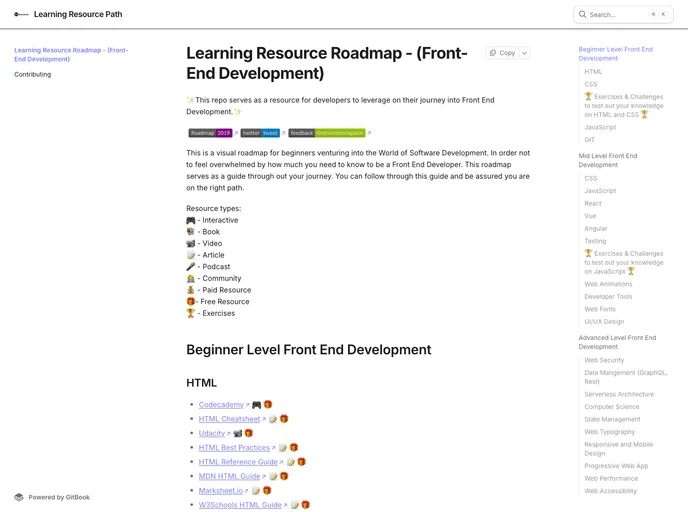Click the Copy button
This screenshot has width=688, height=512.
(x=503, y=53)
